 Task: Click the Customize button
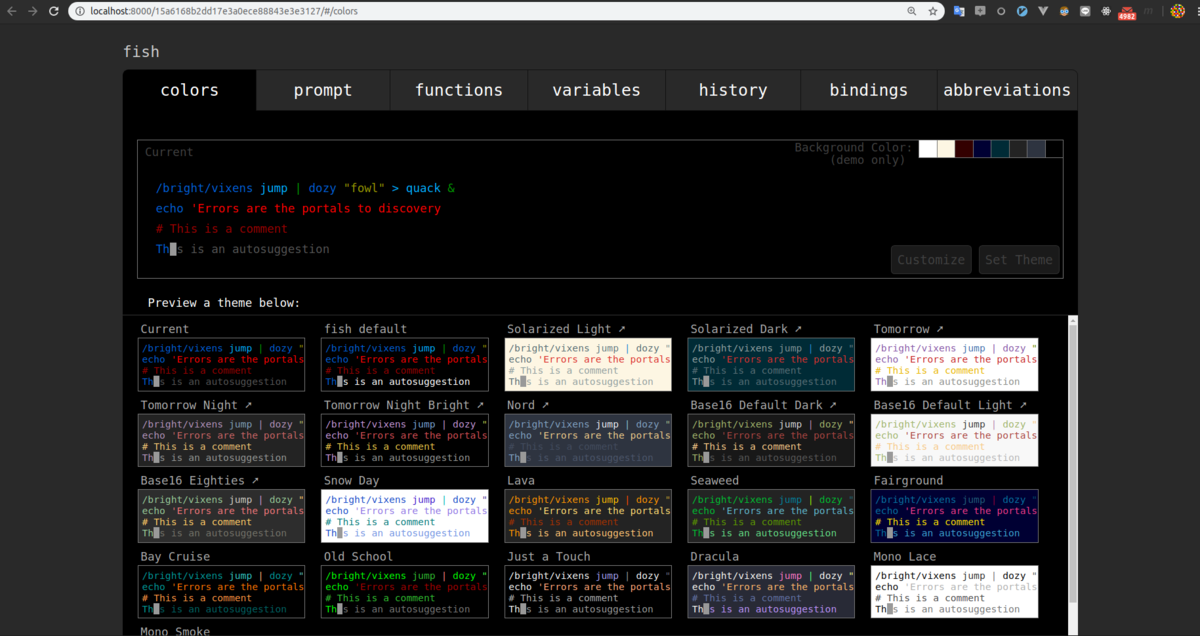(931, 260)
